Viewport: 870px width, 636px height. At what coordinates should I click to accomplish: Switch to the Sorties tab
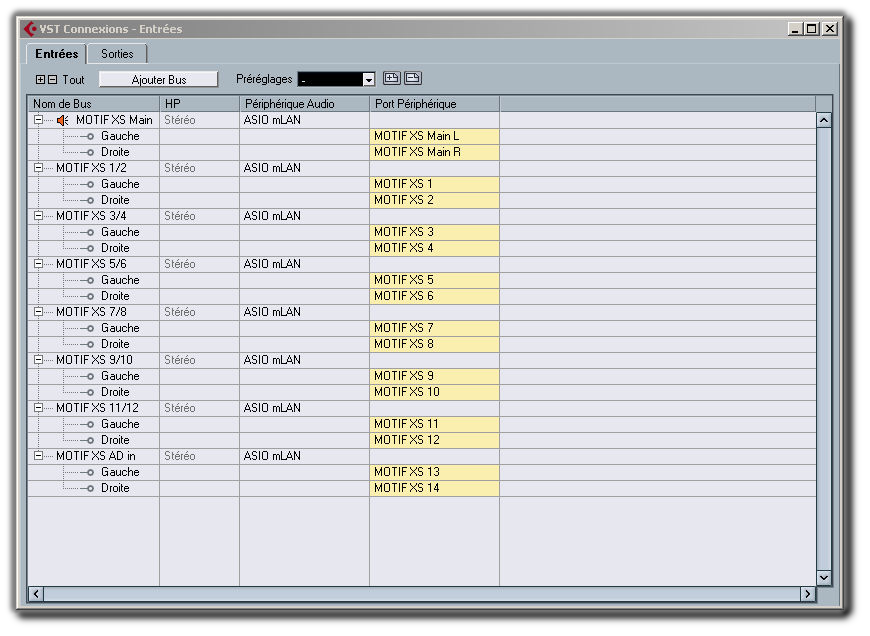117,54
